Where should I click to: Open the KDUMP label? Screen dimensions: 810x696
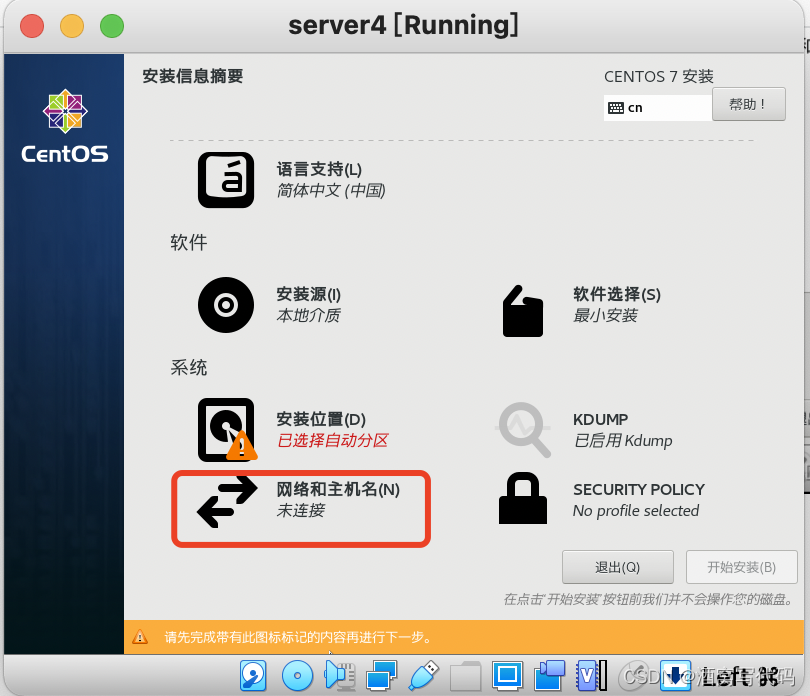(600, 419)
